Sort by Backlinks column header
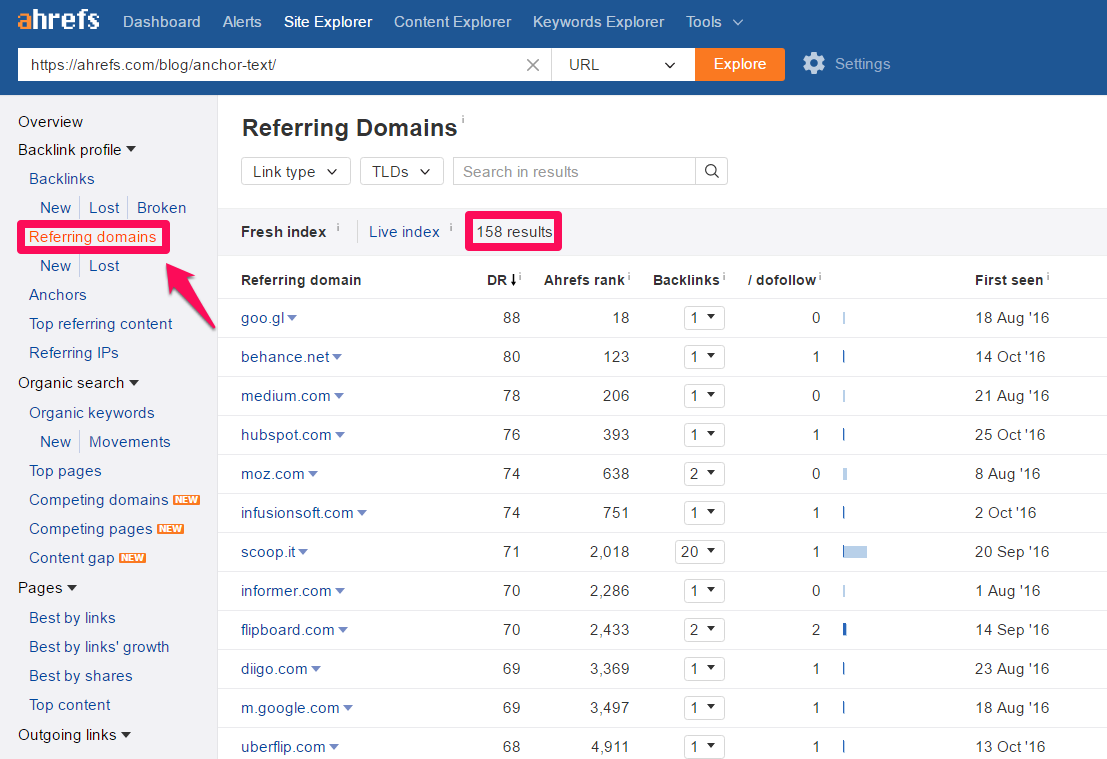 [x=686, y=280]
